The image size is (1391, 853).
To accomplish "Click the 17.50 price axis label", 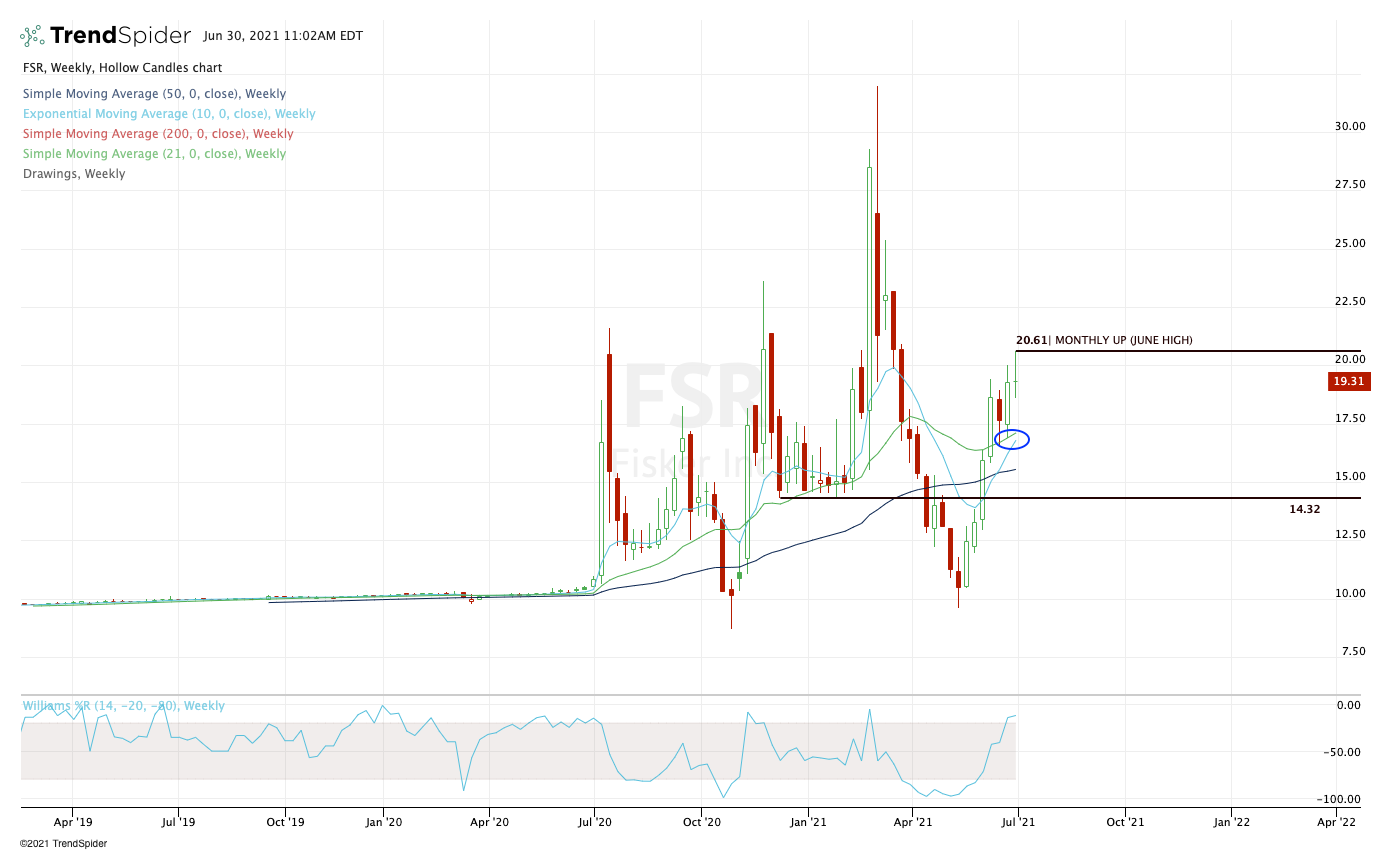I will coord(1352,419).
